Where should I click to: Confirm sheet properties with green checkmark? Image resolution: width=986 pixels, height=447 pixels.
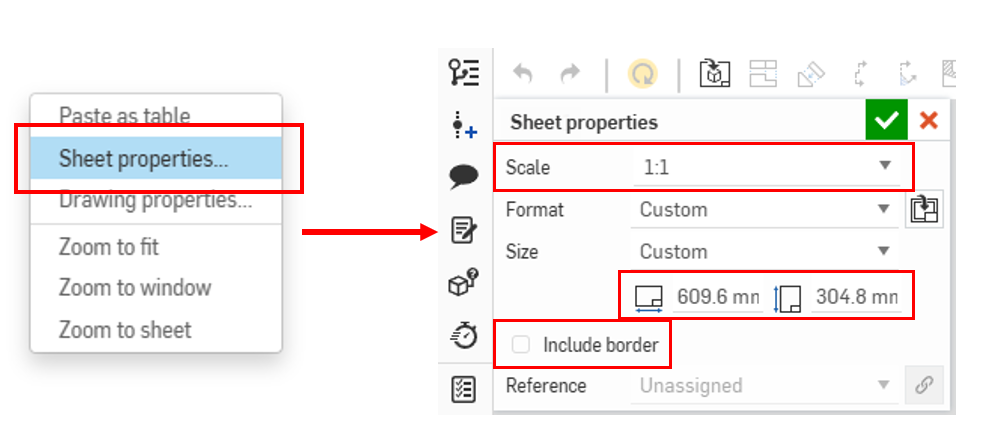tap(887, 122)
